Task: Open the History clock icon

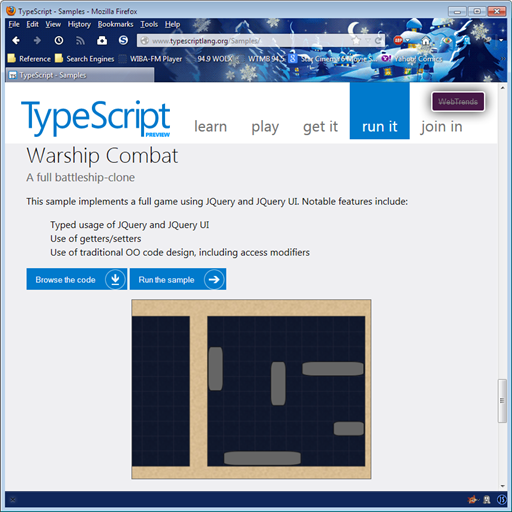Action: [x=59, y=41]
